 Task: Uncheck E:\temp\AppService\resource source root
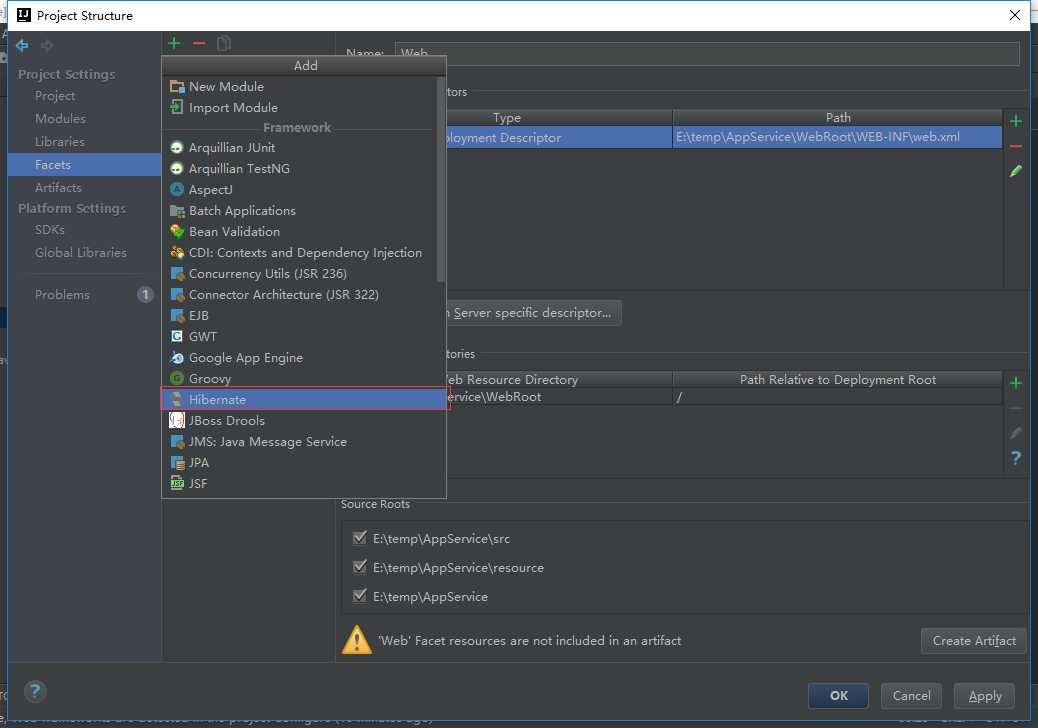click(x=359, y=567)
